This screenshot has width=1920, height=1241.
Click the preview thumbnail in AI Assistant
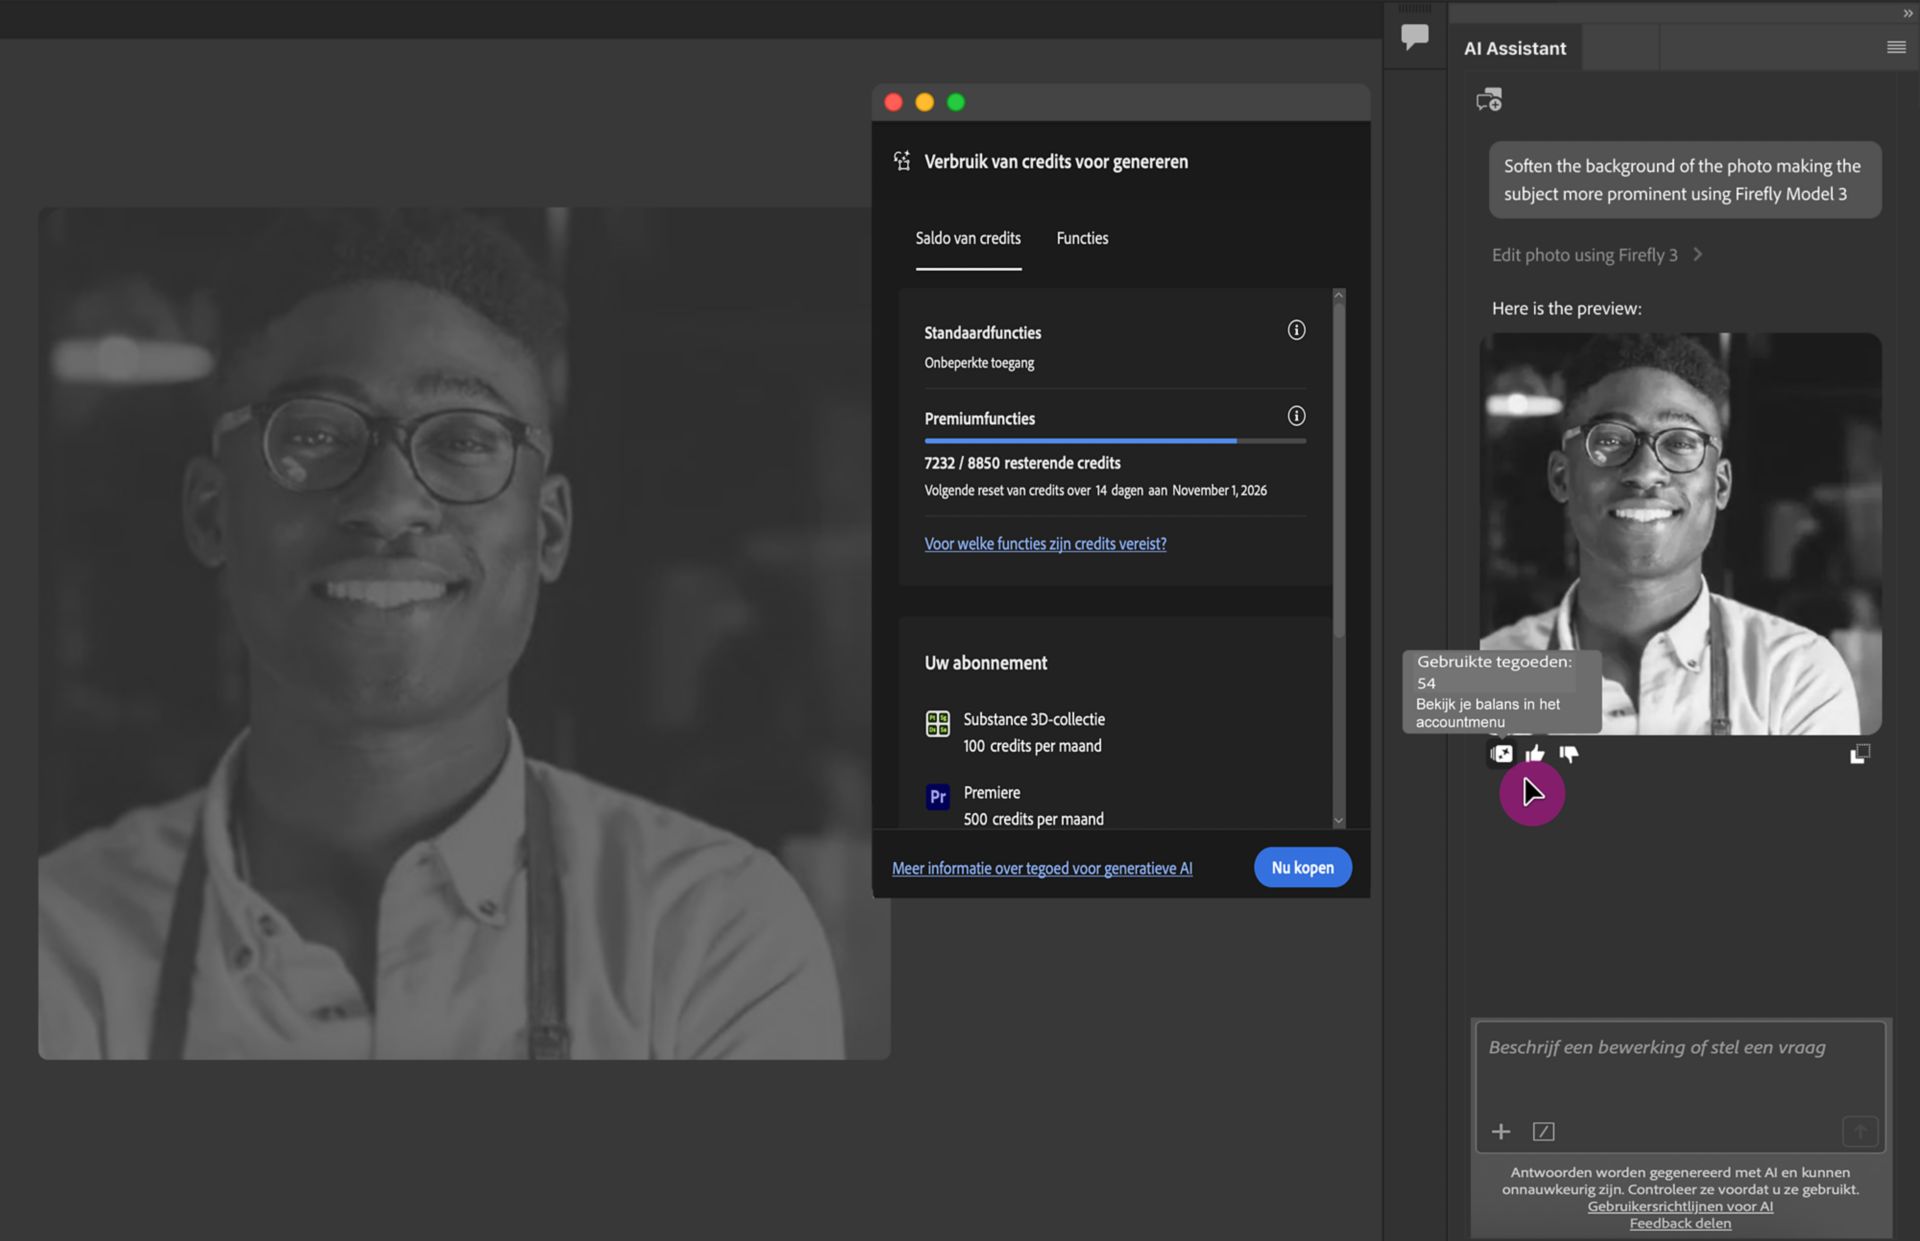tap(1680, 534)
